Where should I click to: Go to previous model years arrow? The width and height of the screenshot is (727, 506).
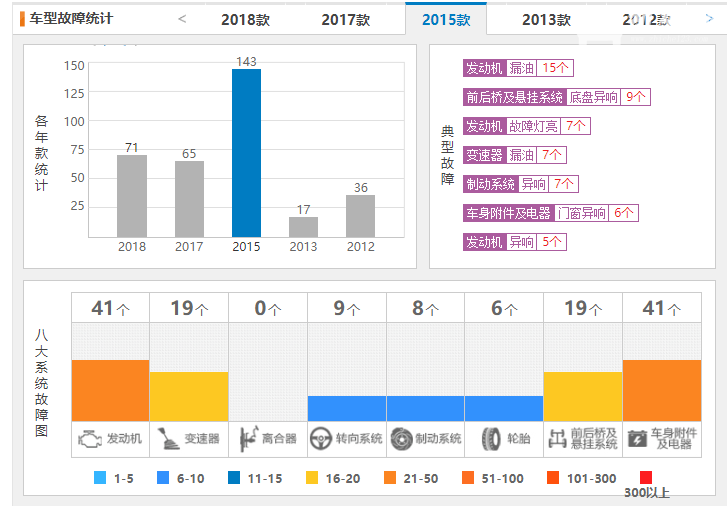[x=182, y=19]
